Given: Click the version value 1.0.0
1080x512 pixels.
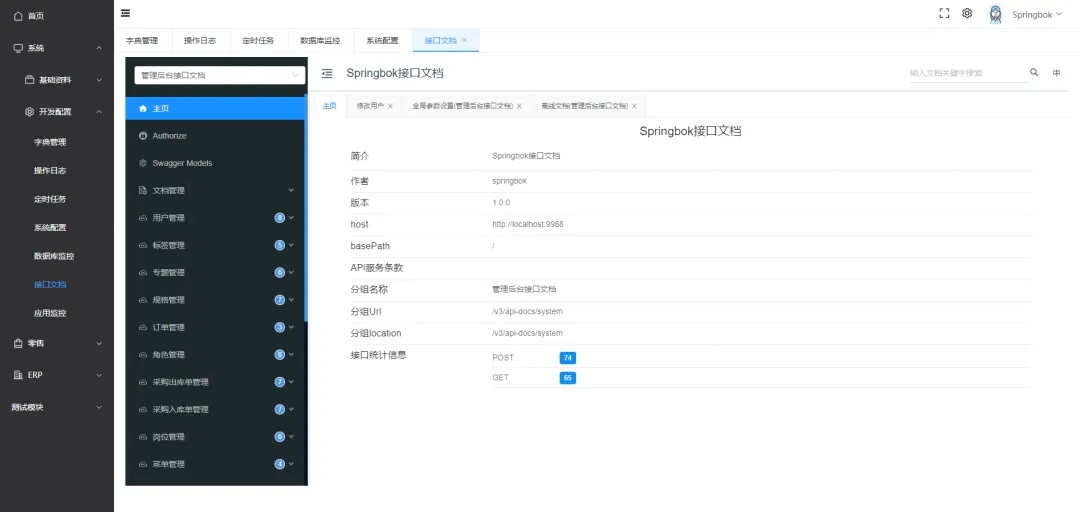Looking at the screenshot, I should pos(501,203).
